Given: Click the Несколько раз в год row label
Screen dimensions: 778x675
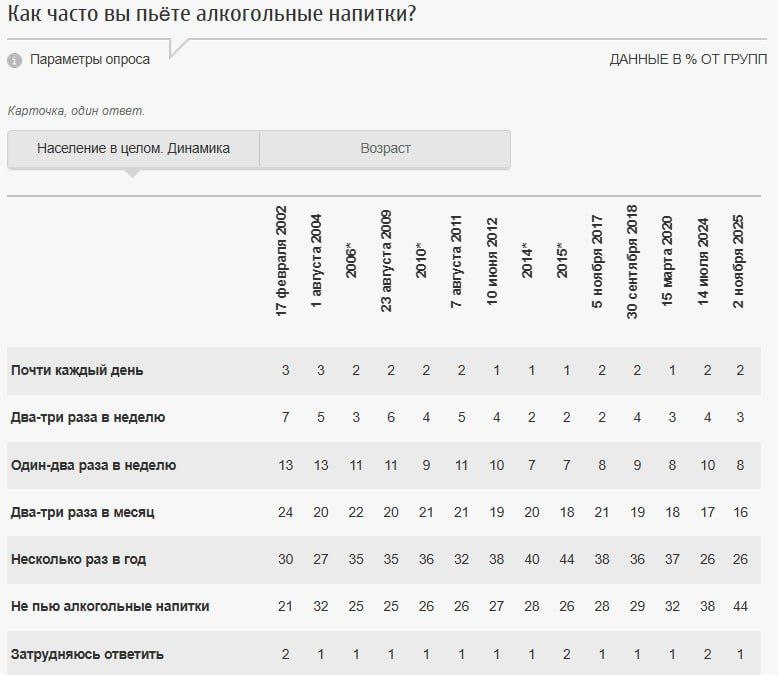Looking at the screenshot, I should (x=78, y=559).
